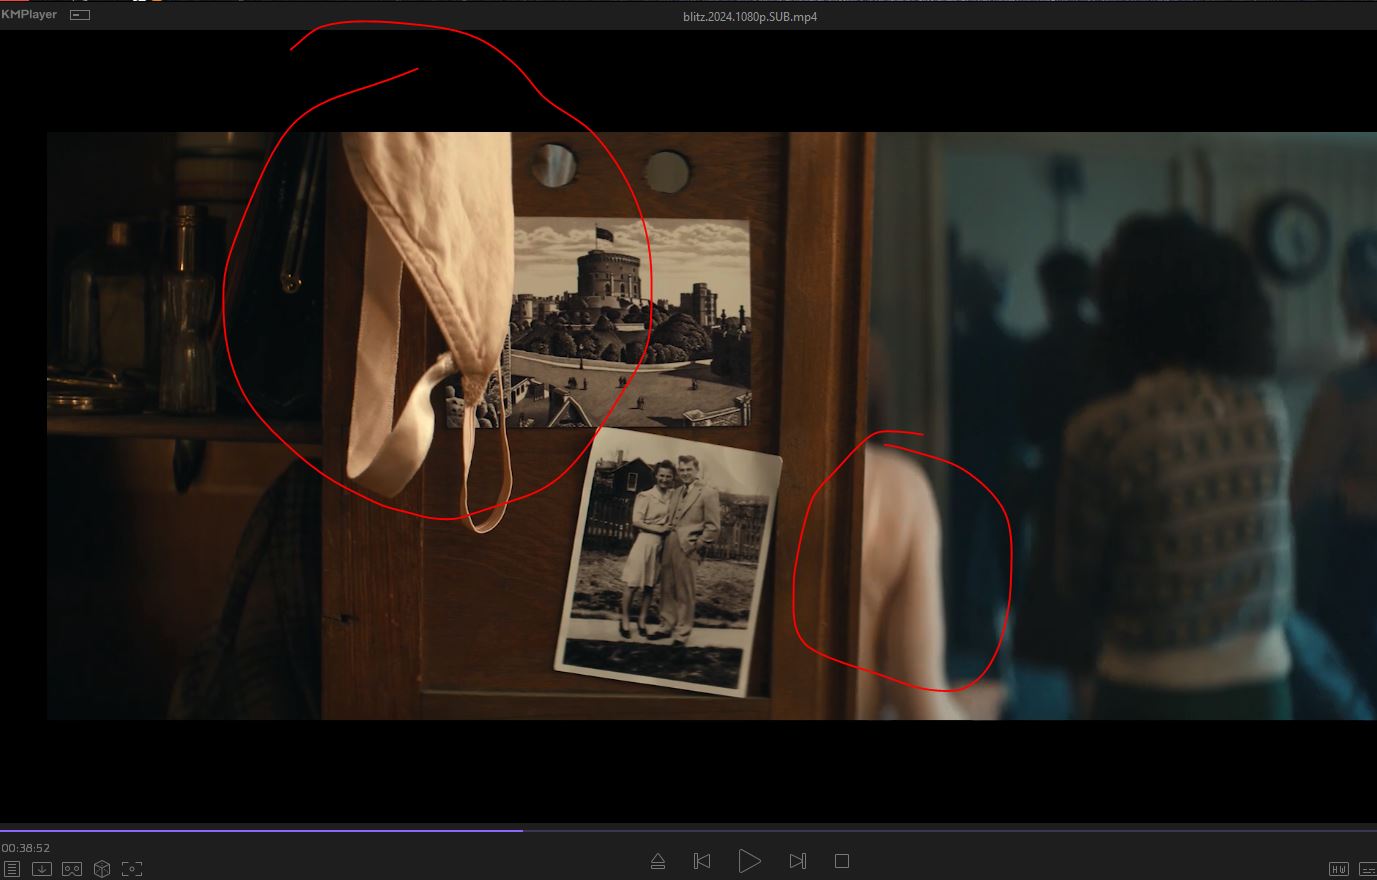This screenshot has width=1377, height=880.
Task: Skip to the next track
Action: coord(797,861)
